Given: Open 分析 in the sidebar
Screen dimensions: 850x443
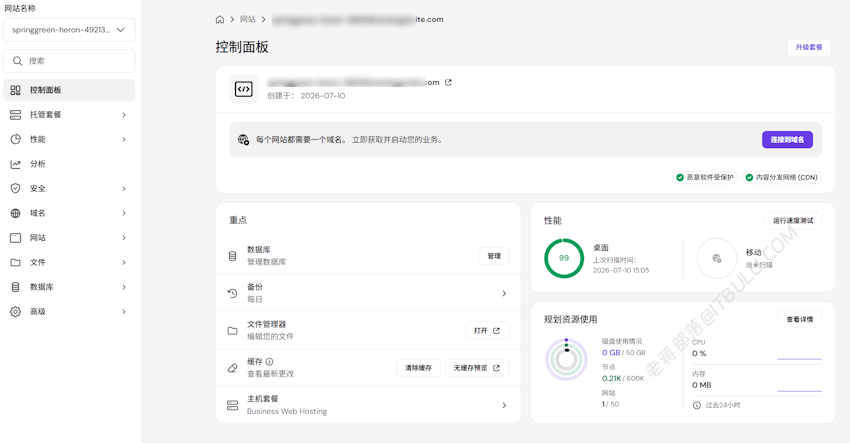Looking at the screenshot, I should pyautogui.click(x=69, y=164).
